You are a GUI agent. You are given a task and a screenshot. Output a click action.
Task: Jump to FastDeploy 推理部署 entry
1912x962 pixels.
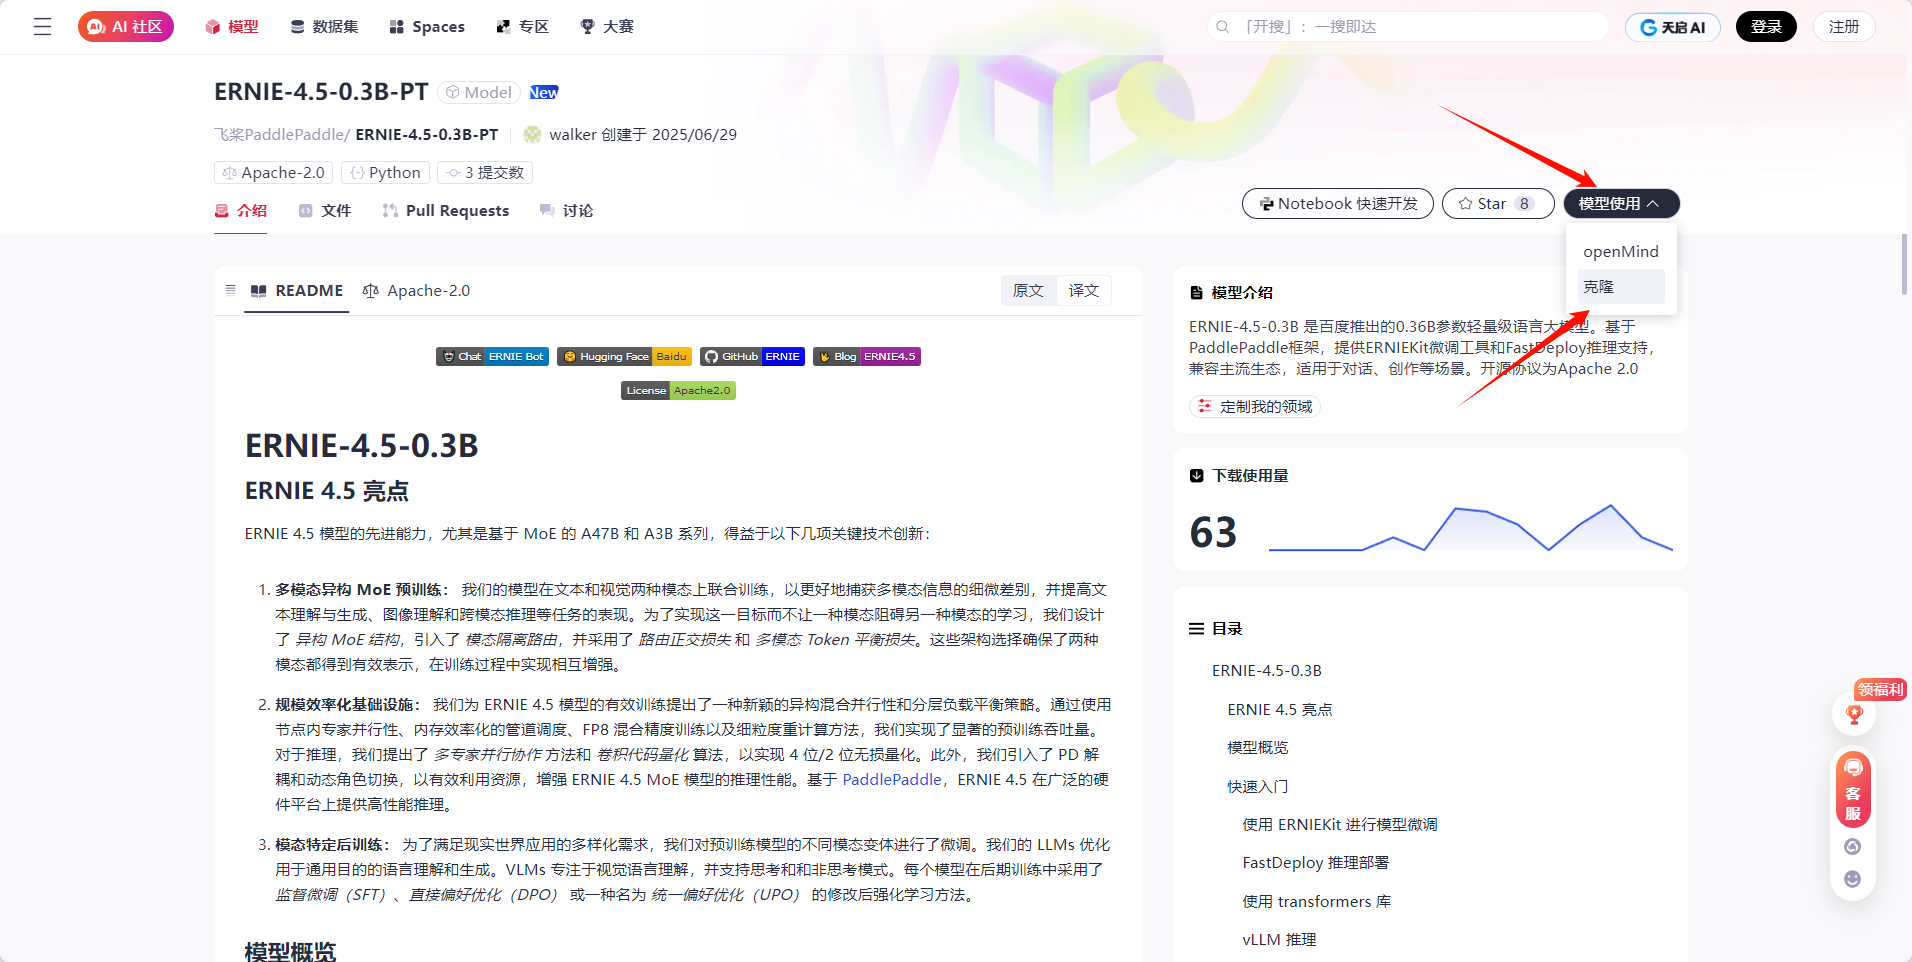(x=1316, y=862)
